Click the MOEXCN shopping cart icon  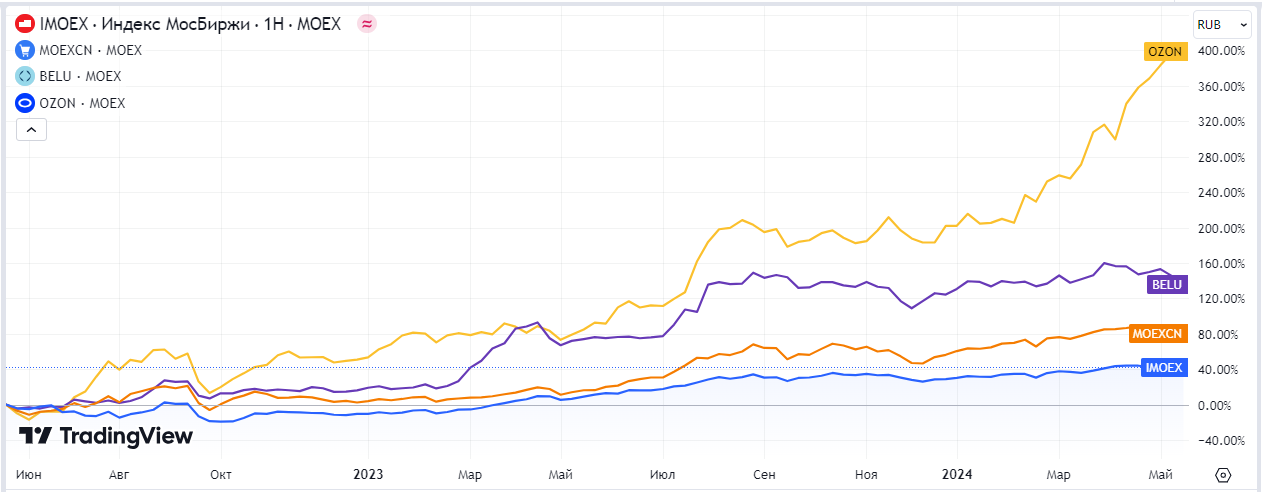click(x=25, y=50)
